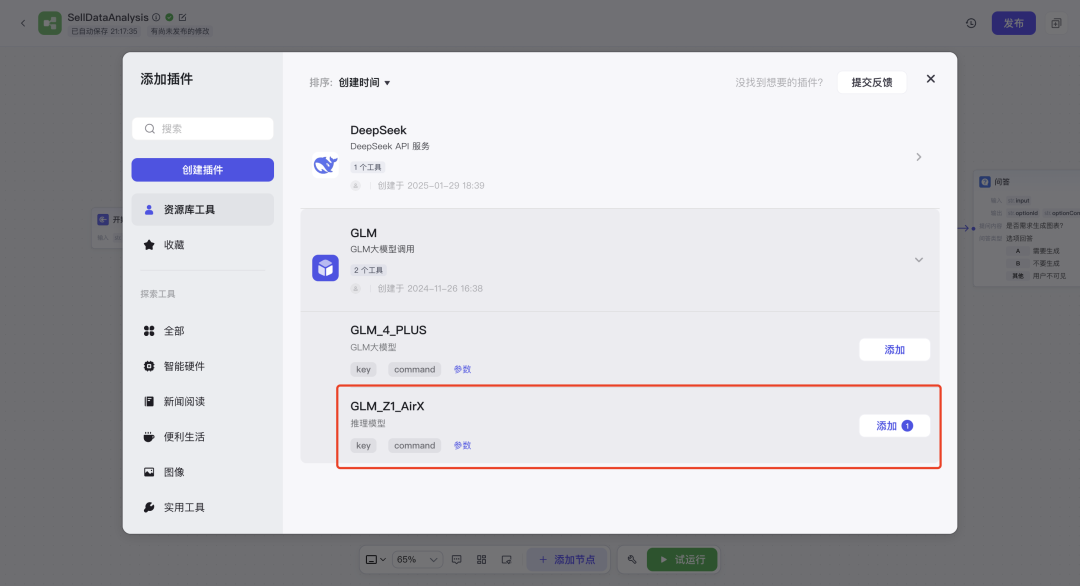Go back using the top-left arrow
Screen dimensions: 1080x586
23,23
